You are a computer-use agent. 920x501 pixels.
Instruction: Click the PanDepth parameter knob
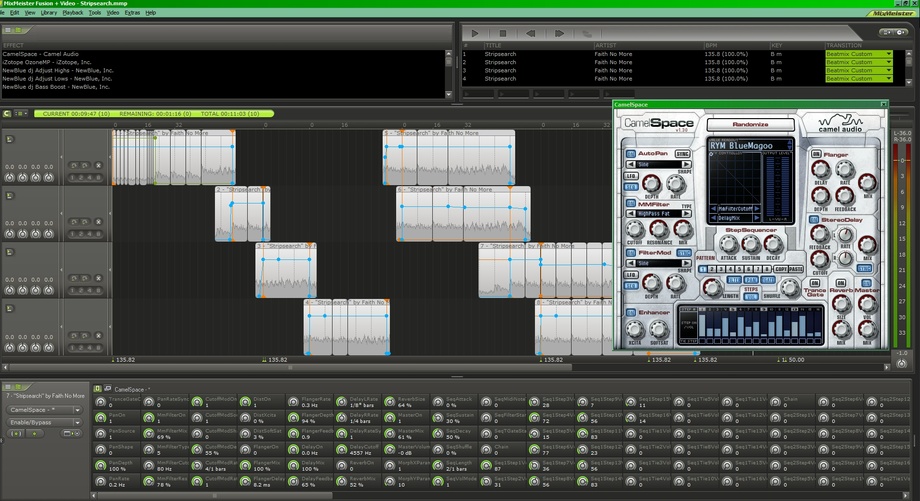coord(100,466)
